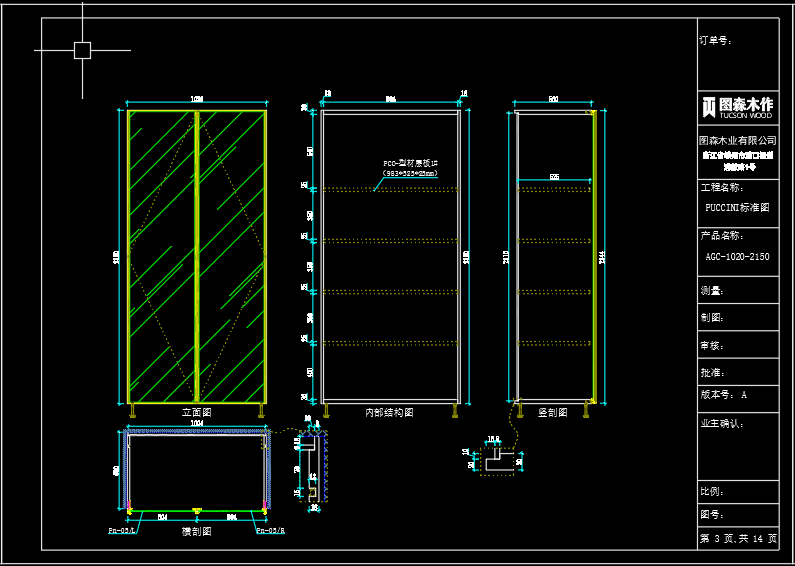Select the 立面图 view label

pos(196,411)
